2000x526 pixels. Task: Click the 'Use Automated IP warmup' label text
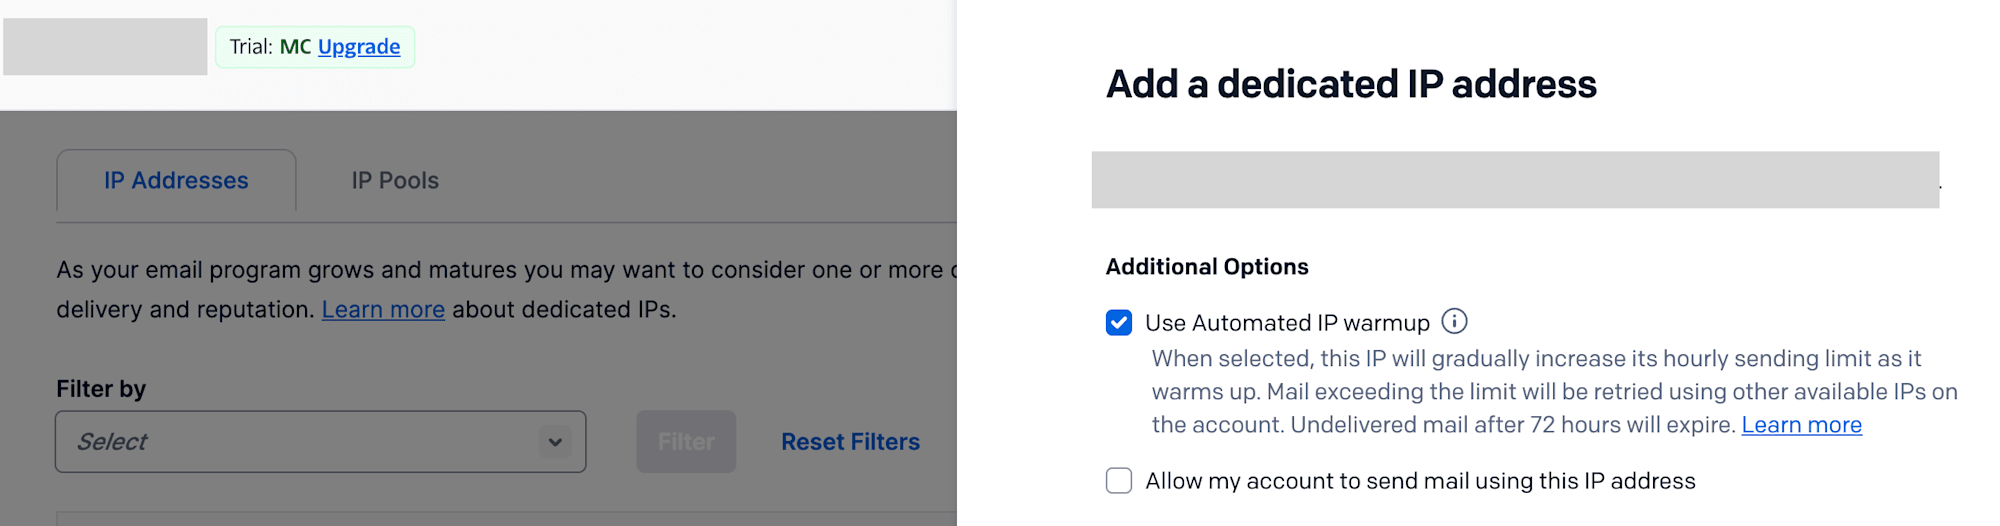pos(1287,323)
